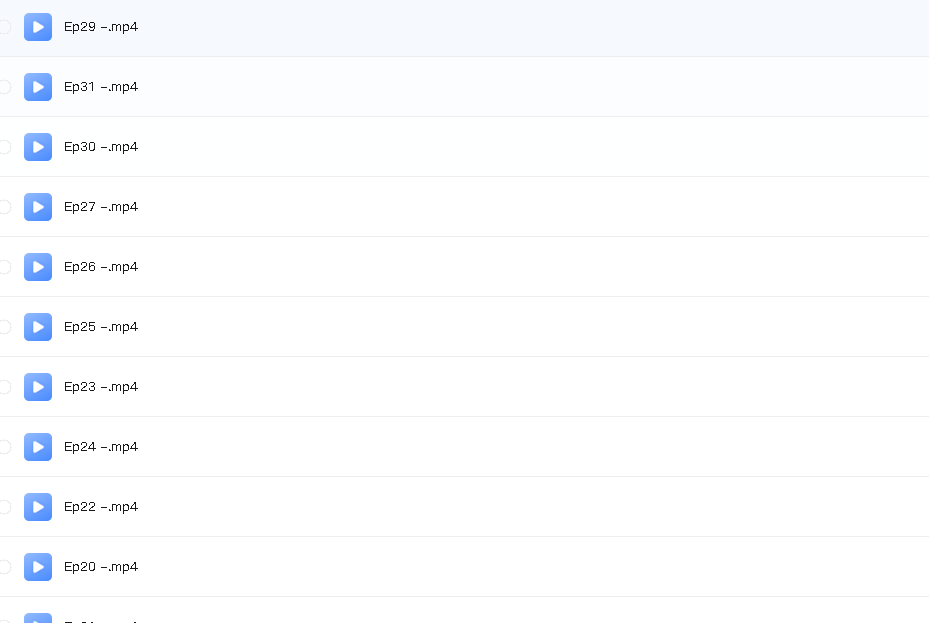
Task: Click the video icon for Ep23 -.mp4
Action: pos(38,387)
